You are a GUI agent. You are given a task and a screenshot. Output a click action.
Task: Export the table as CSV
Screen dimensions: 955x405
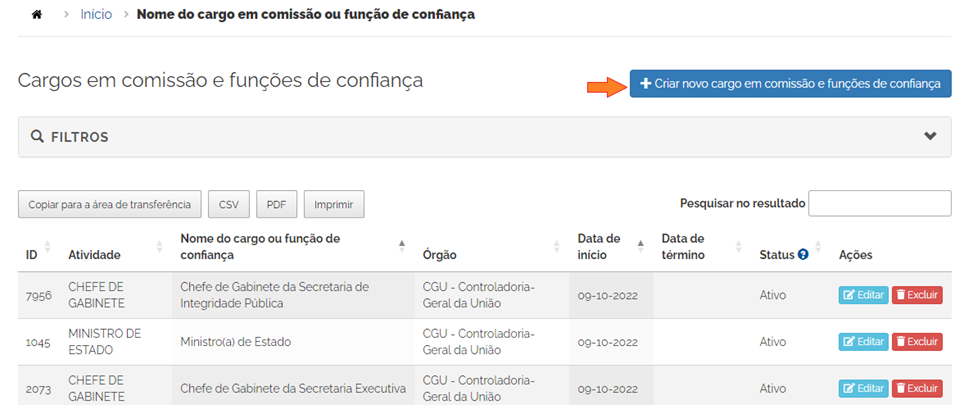point(228,204)
